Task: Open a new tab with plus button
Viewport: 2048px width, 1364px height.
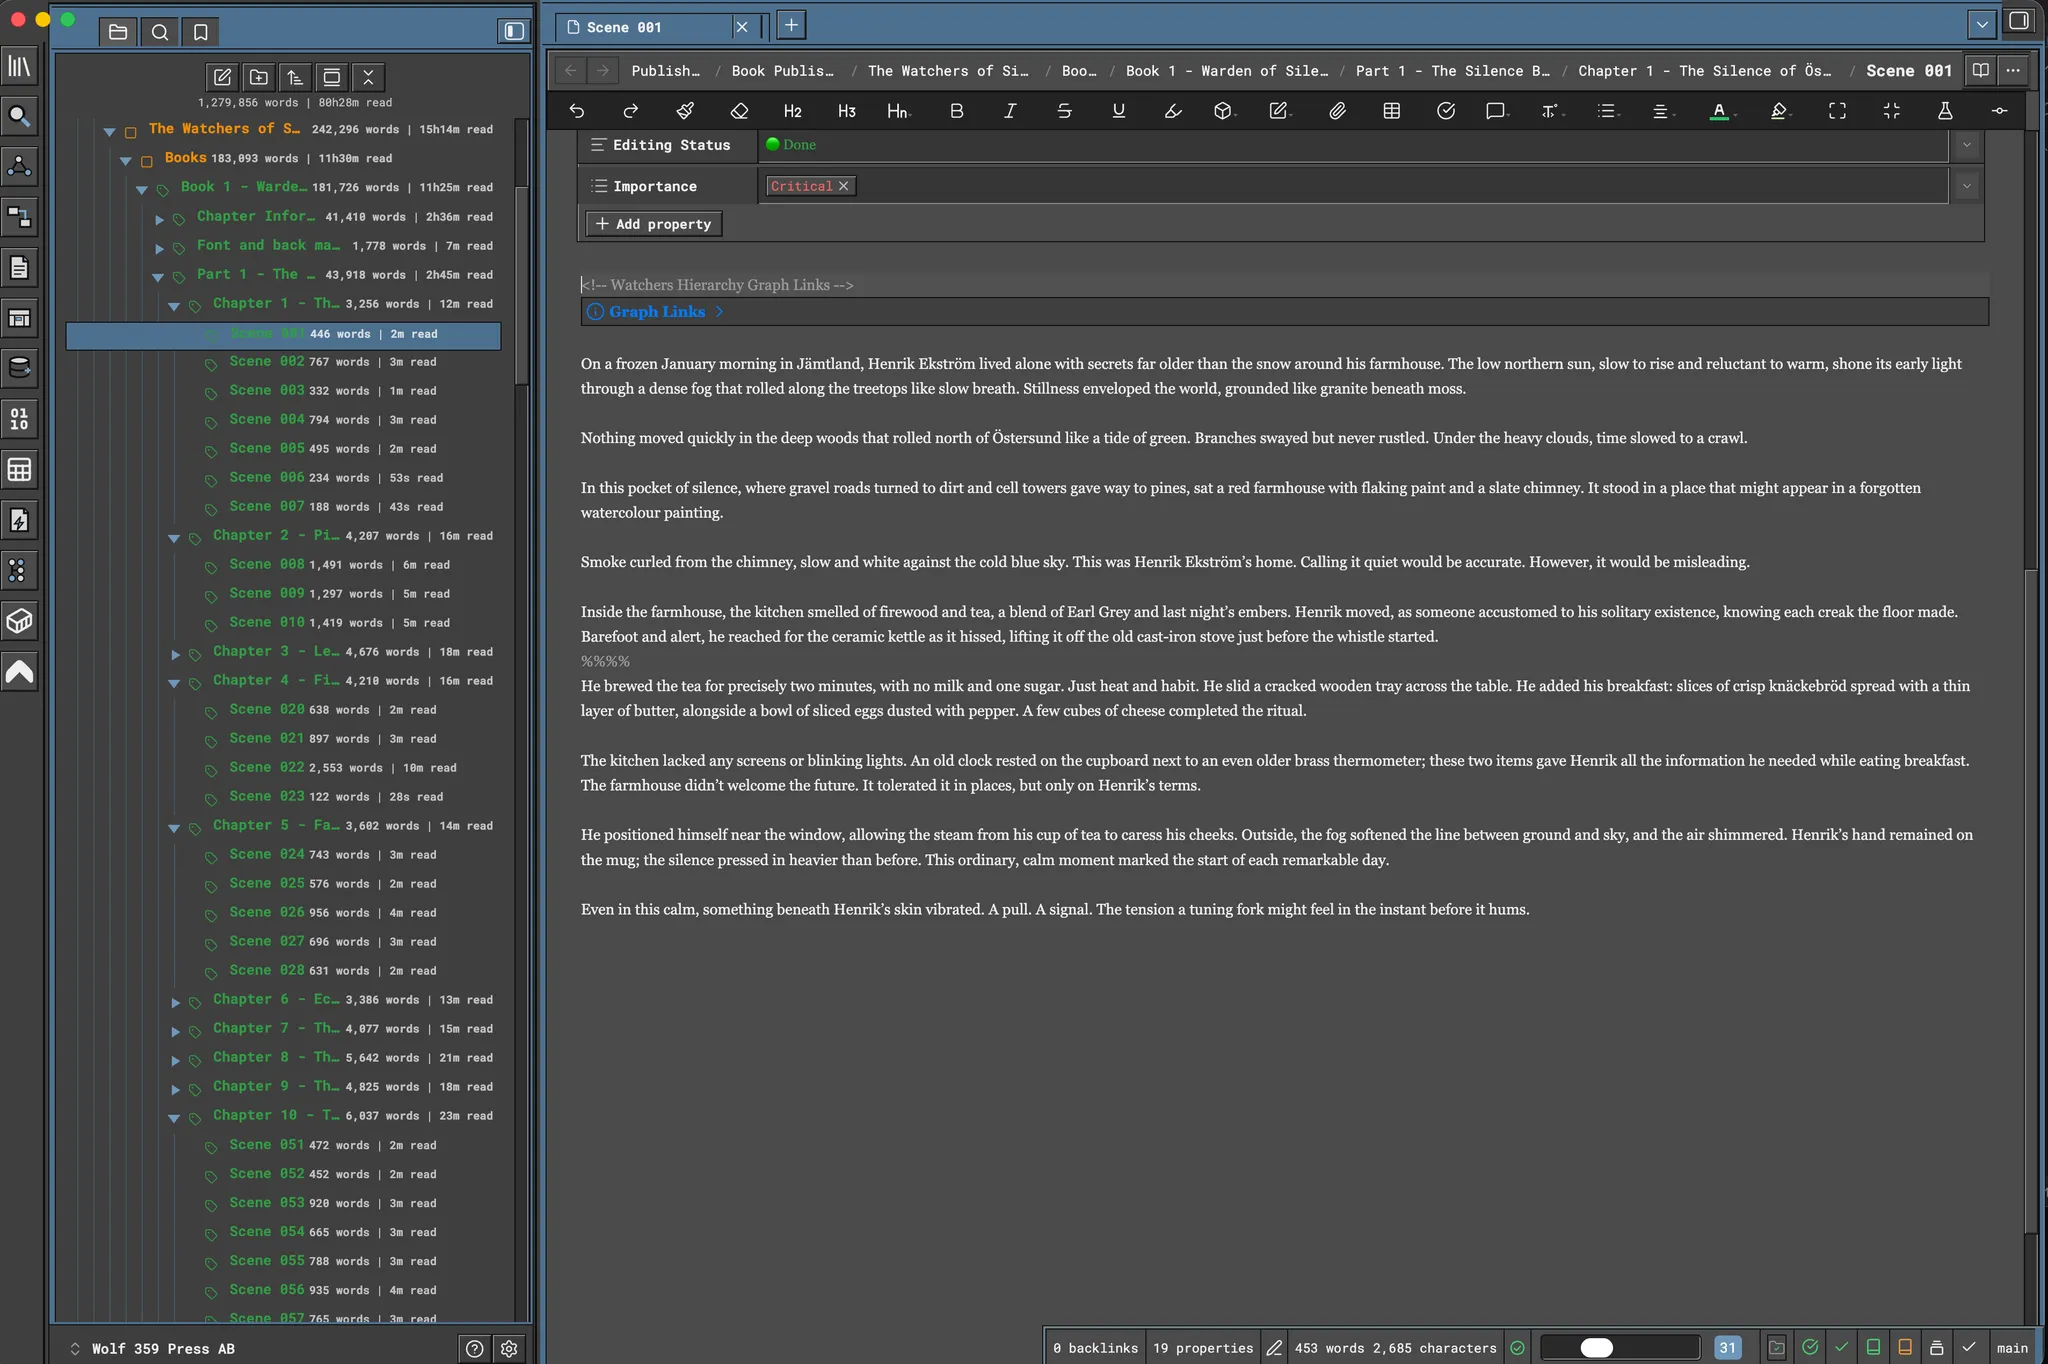Action: 791,25
